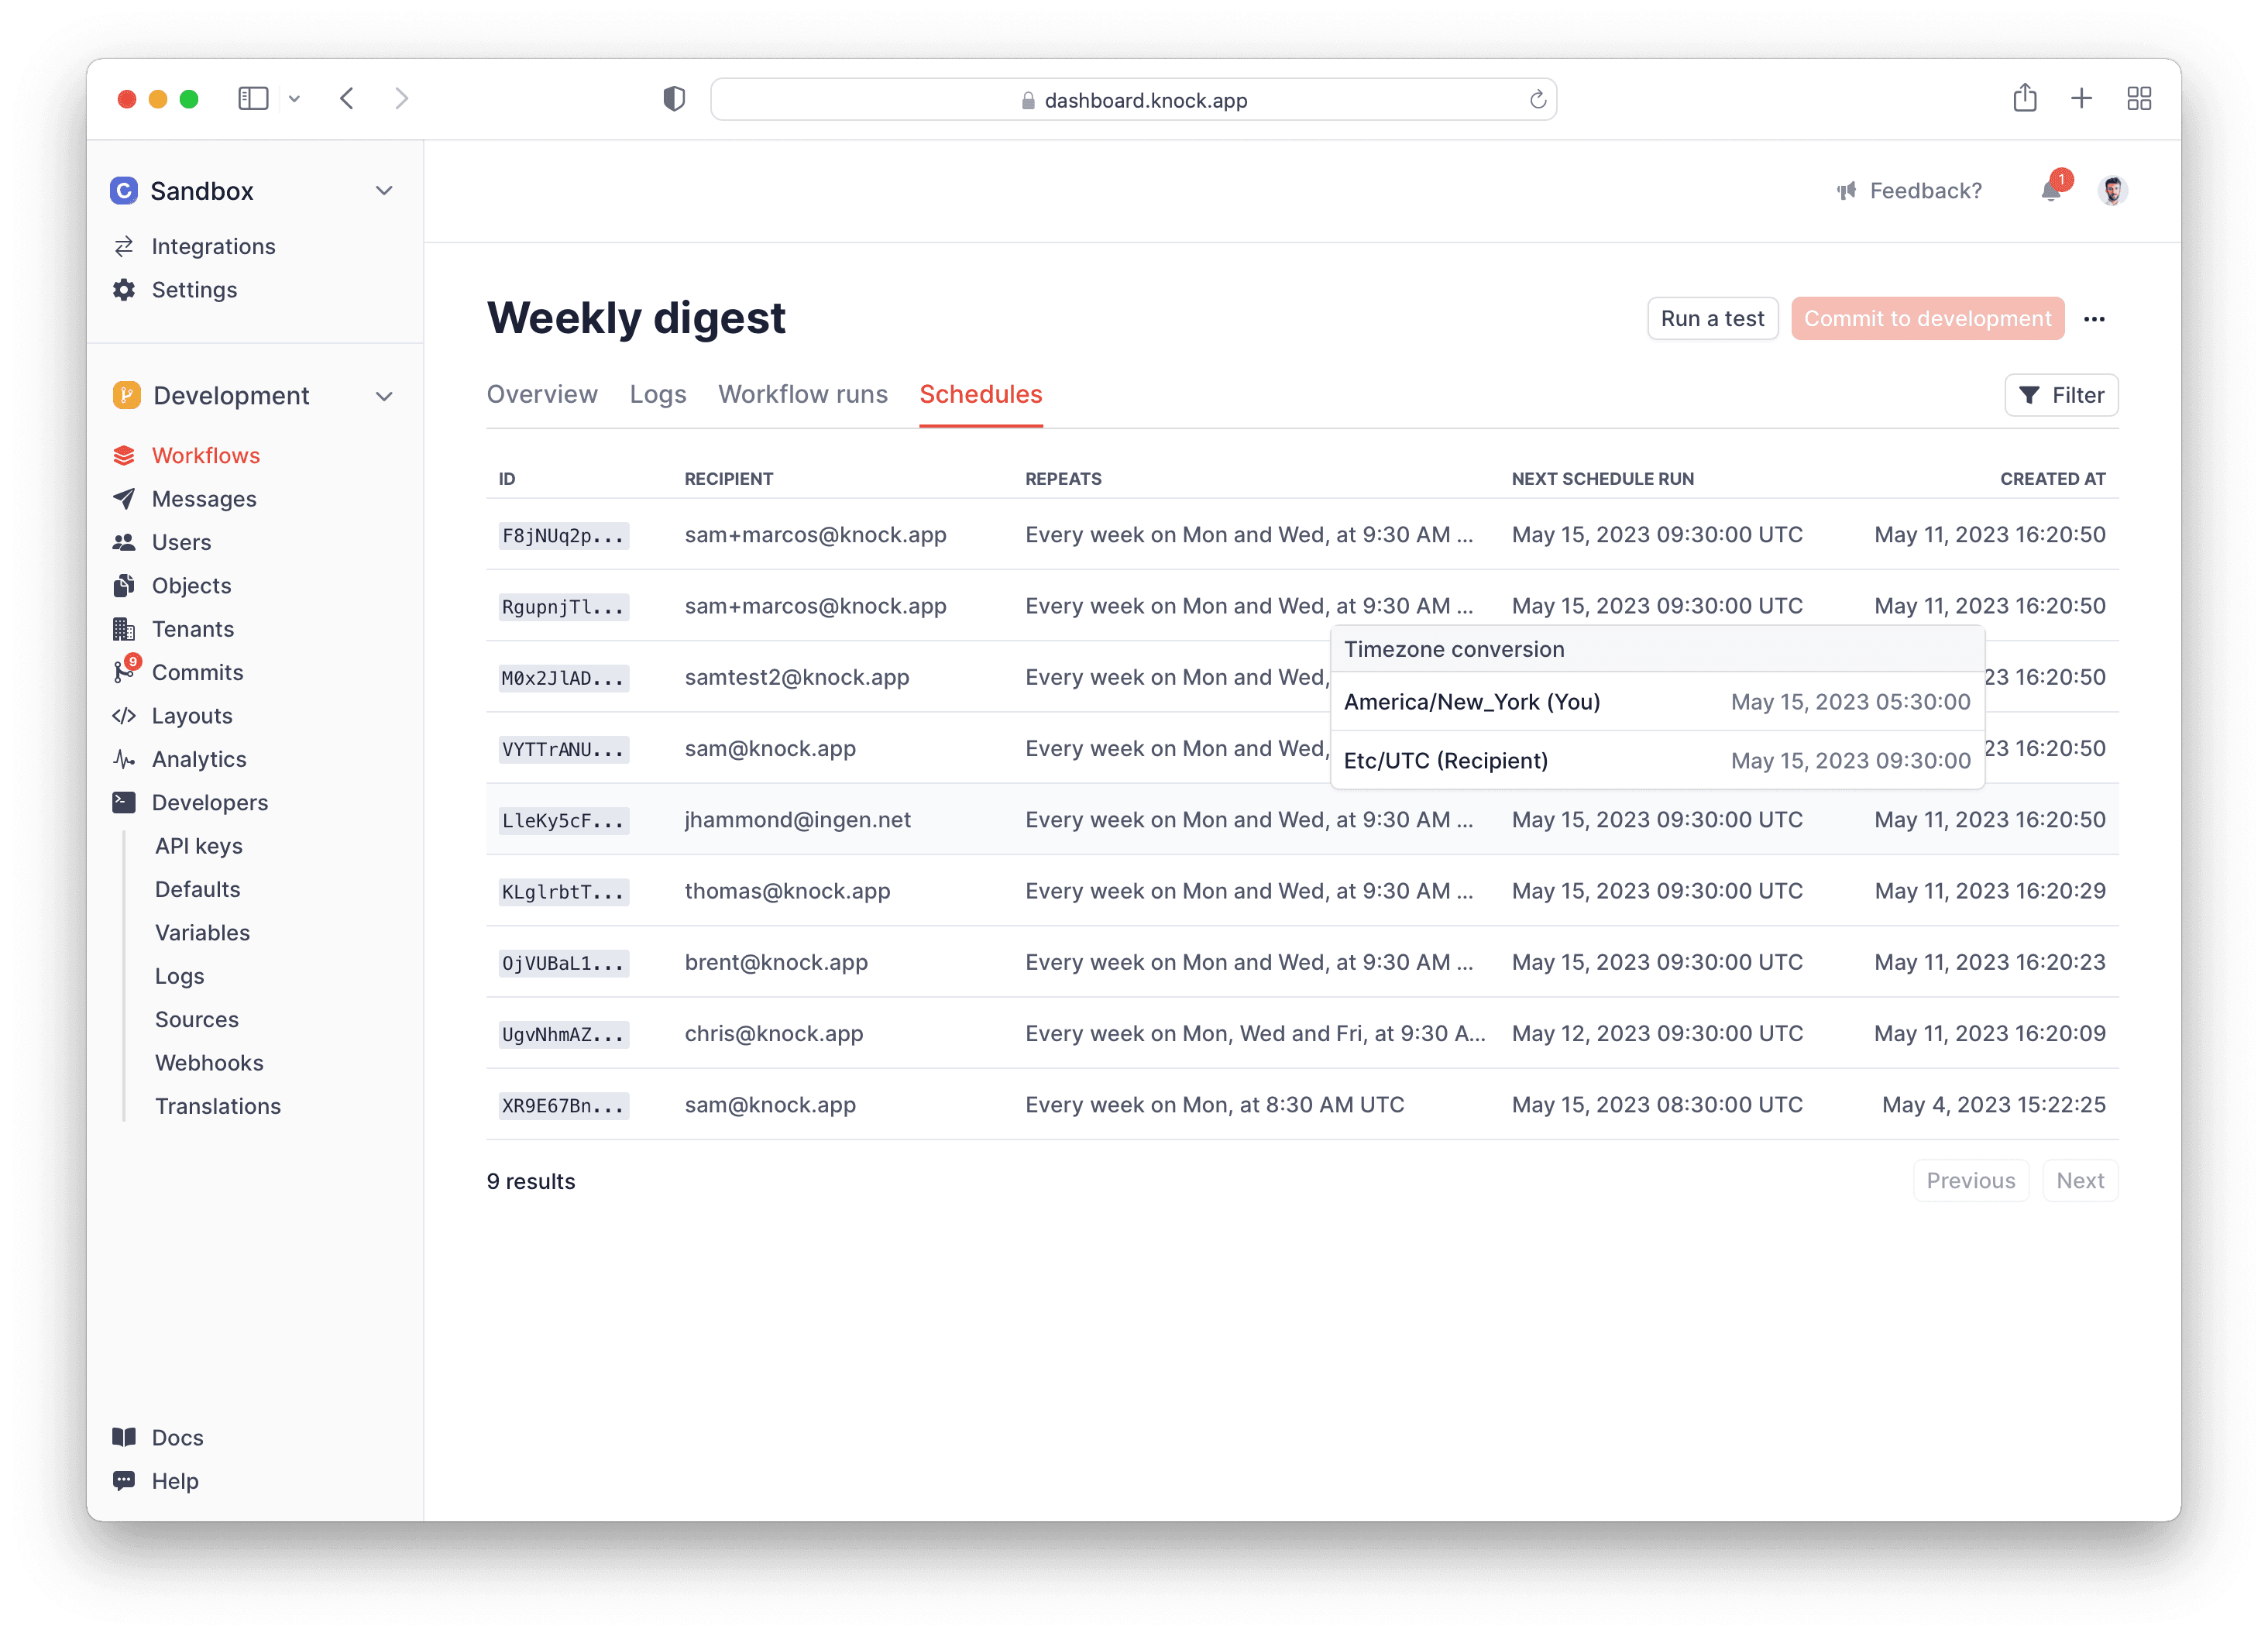Click the sam+marcos@knock.app recipient row

click(816, 534)
